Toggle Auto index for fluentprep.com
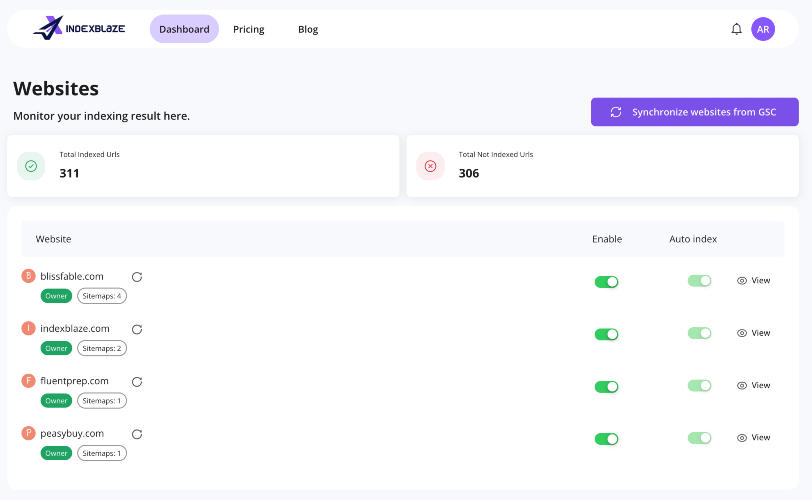812x500 pixels. [700, 385]
